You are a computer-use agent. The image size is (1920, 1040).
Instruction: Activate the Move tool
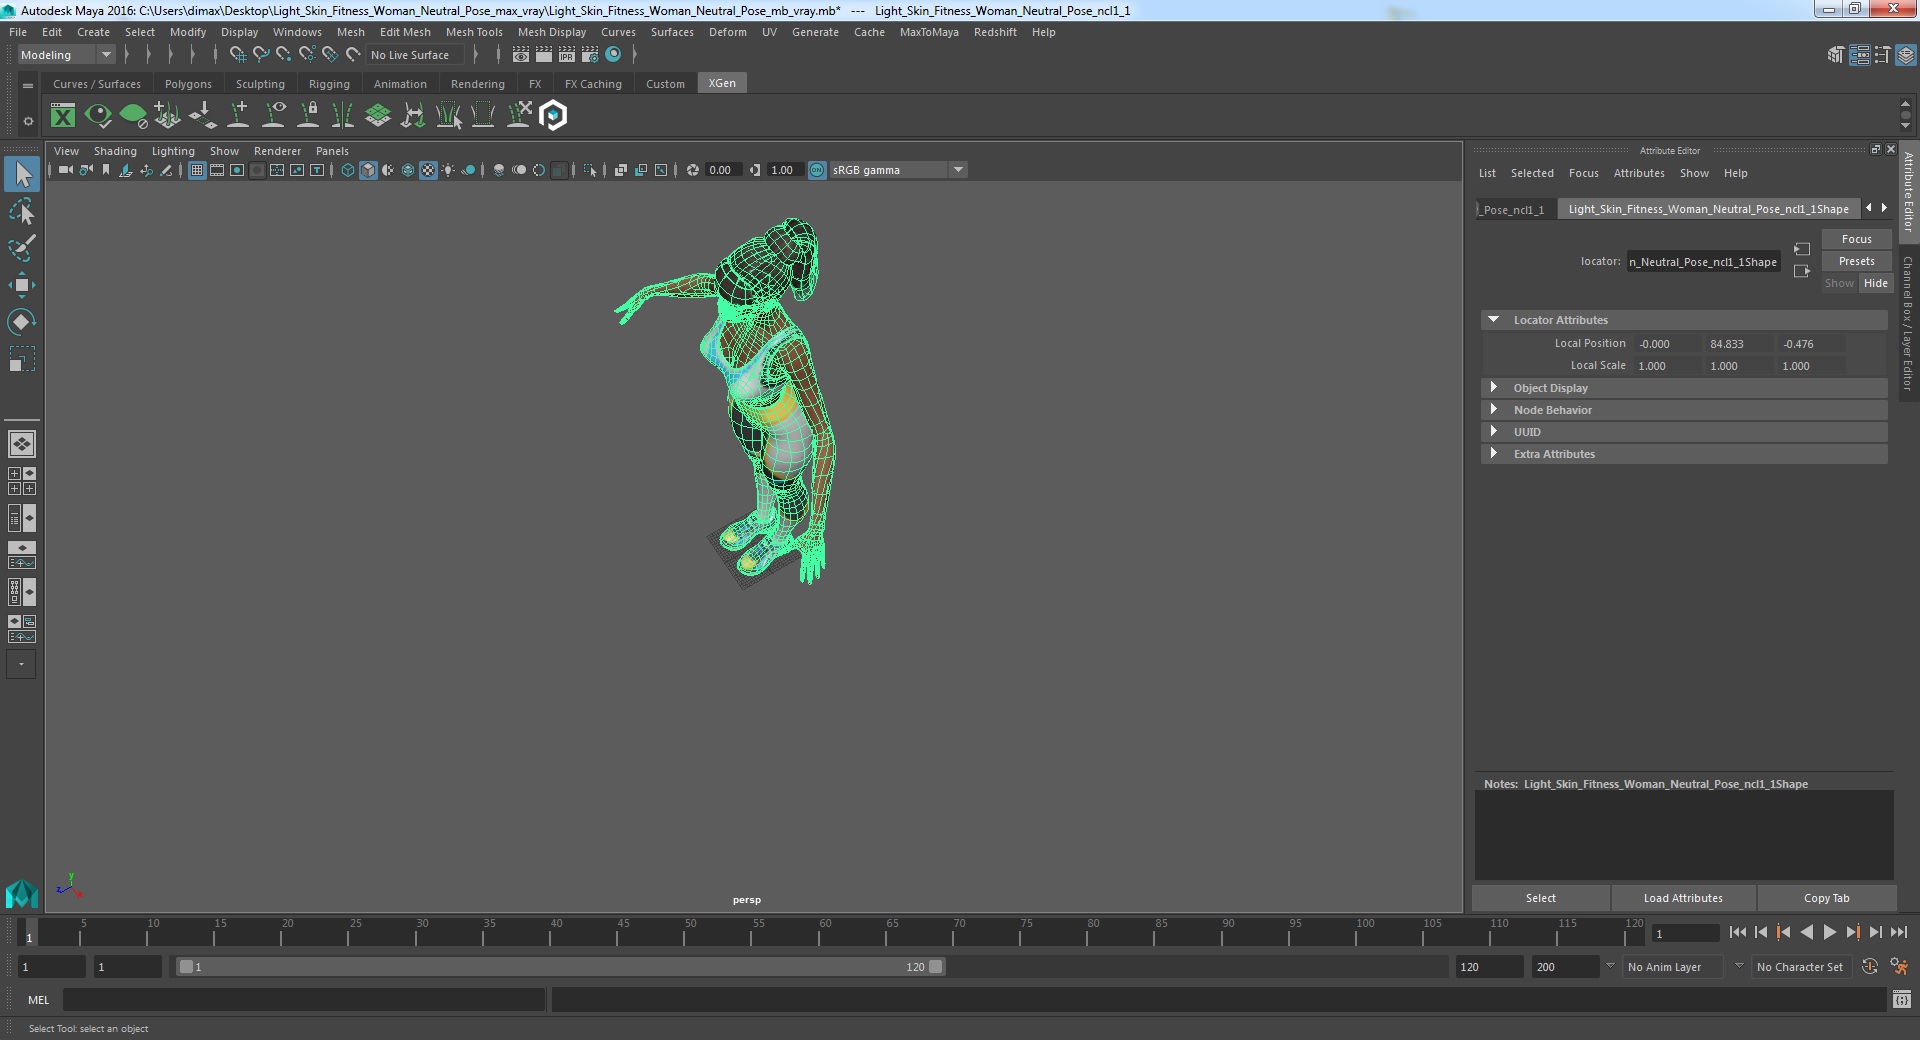[21, 285]
